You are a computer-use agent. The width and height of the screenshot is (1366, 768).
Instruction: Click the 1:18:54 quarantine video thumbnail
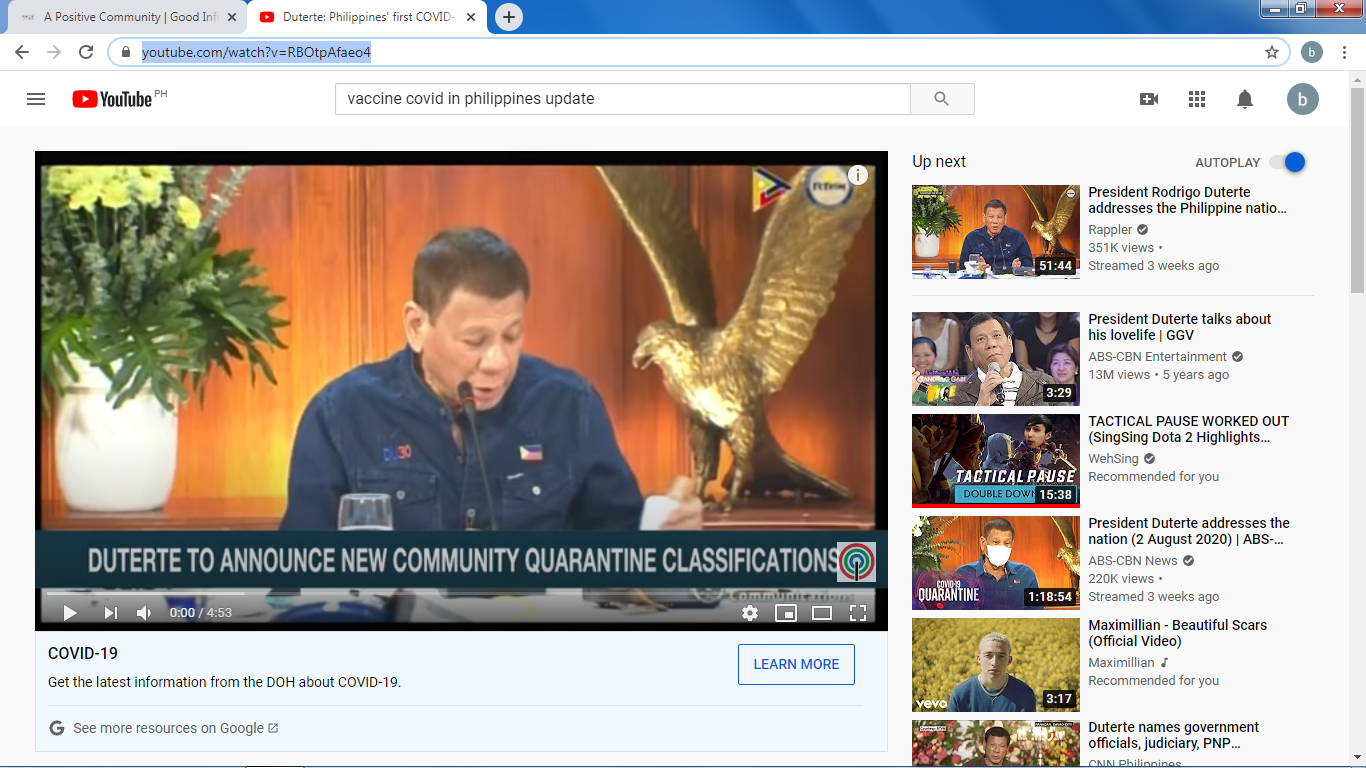point(996,563)
